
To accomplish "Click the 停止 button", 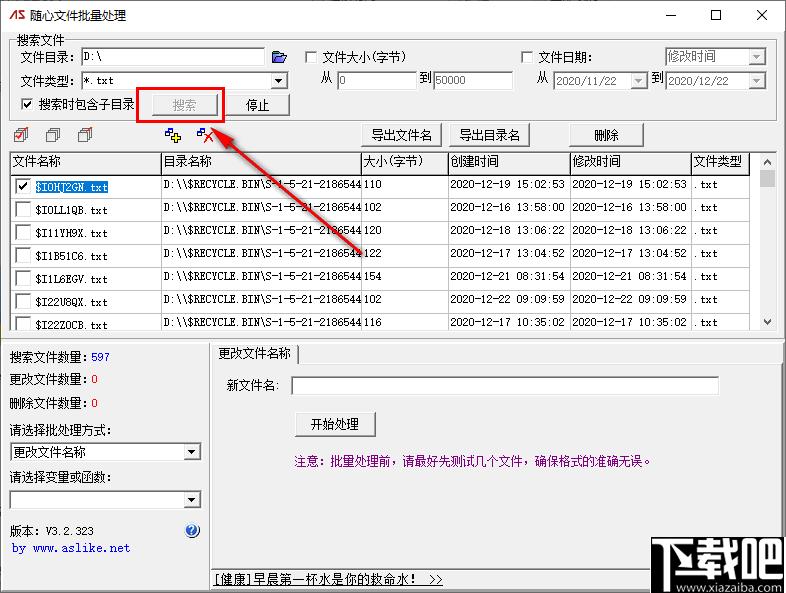I will coord(258,105).
